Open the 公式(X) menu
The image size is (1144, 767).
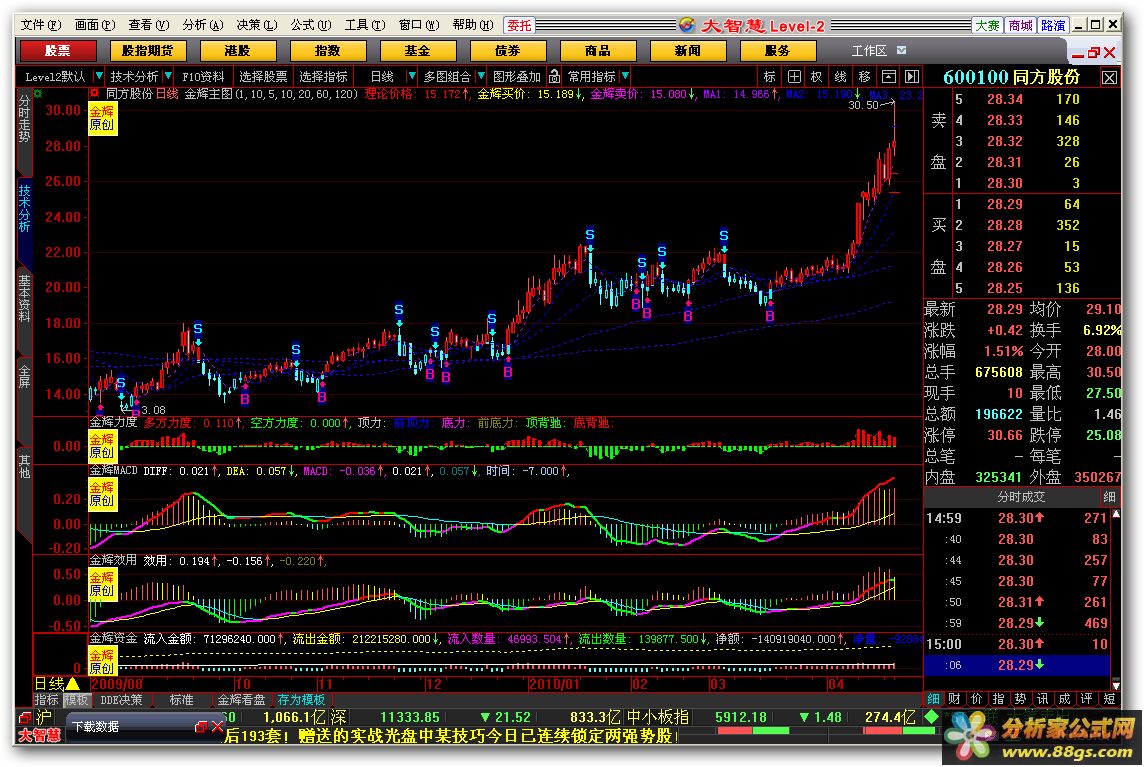(309, 25)
